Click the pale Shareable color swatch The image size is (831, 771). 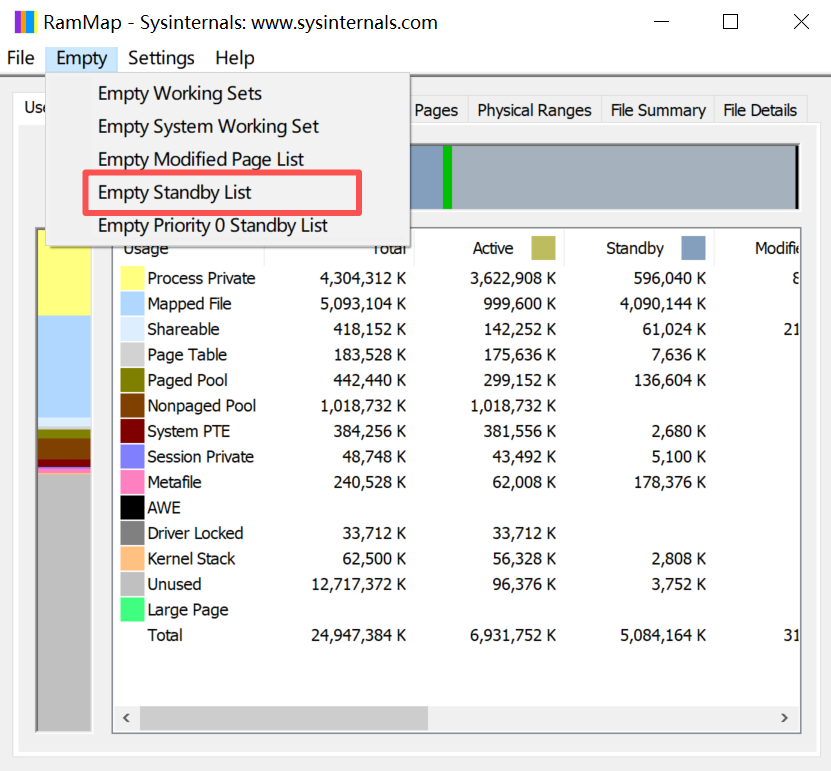(132, 329)
